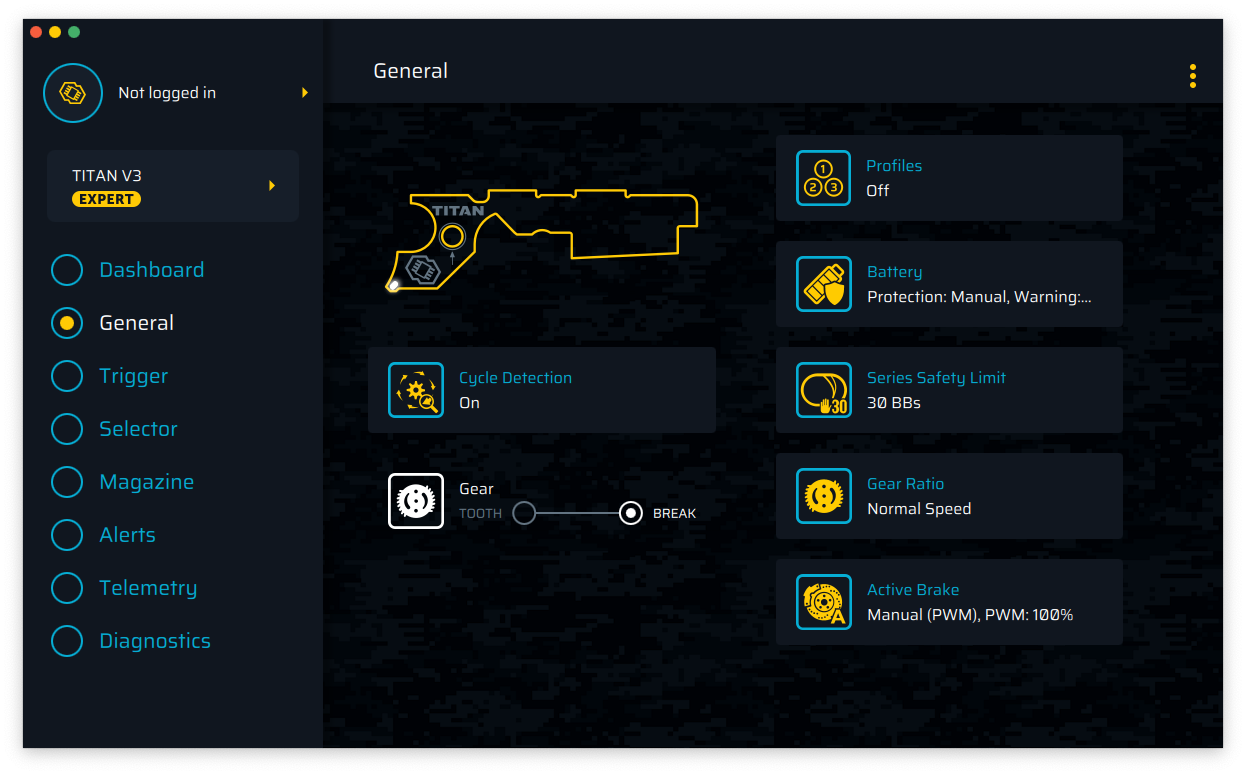Click the Active Brake disc icon
The image size is (1246, 775).
coord(823,602)
